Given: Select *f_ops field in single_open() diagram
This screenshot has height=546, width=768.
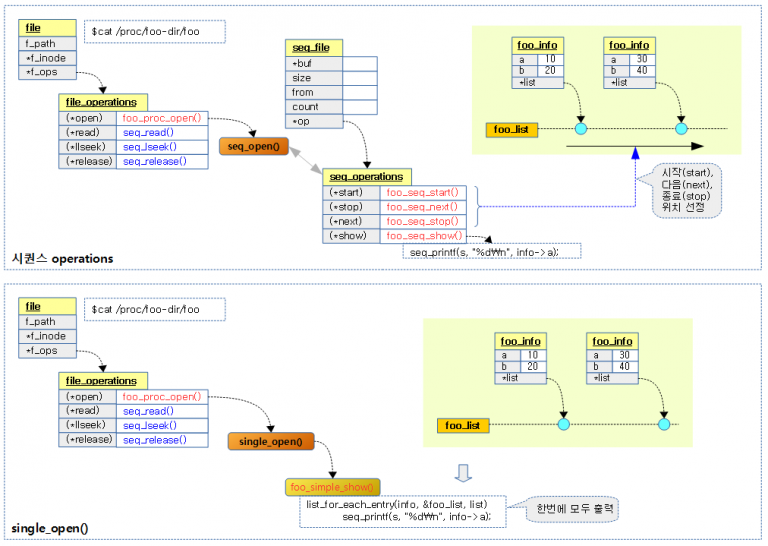Looking at the screenshot, I should (x=48, y=351).
